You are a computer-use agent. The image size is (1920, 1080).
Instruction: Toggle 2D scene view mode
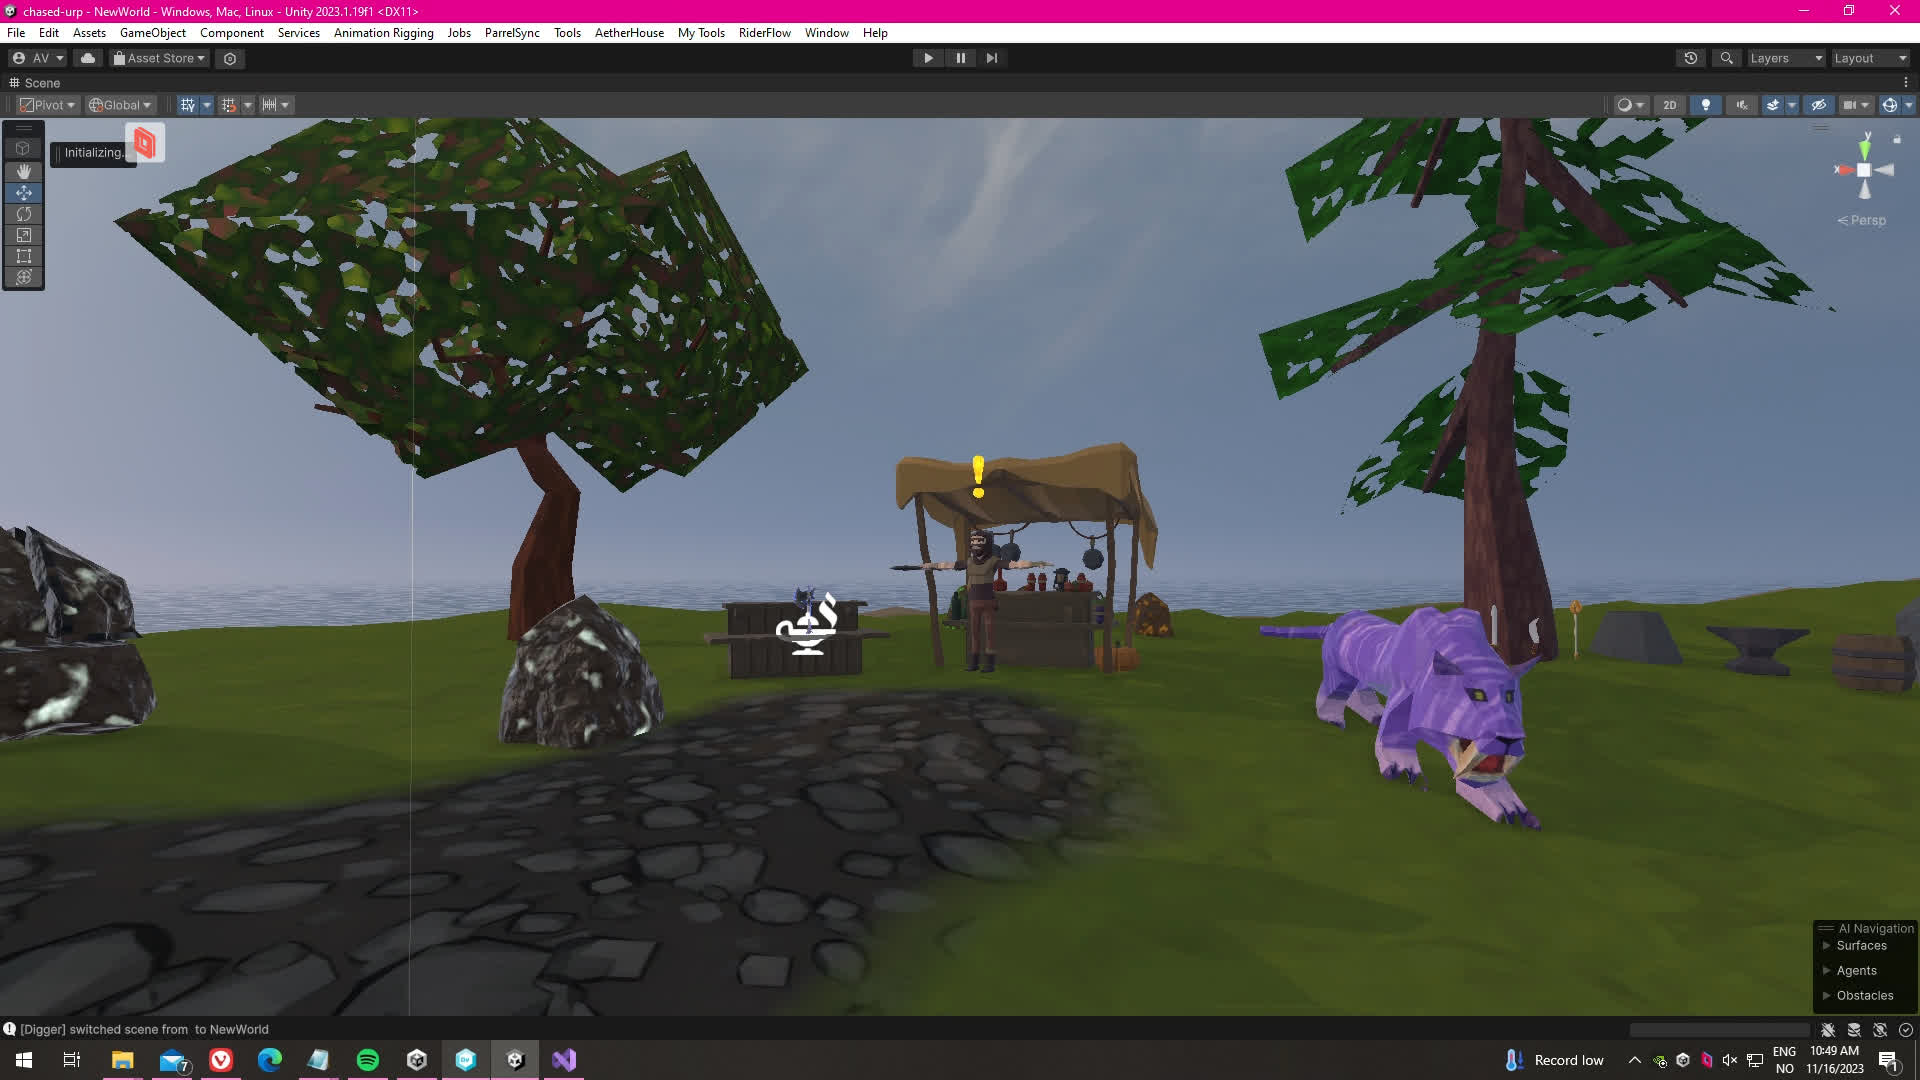click(x=1669, y=105)
